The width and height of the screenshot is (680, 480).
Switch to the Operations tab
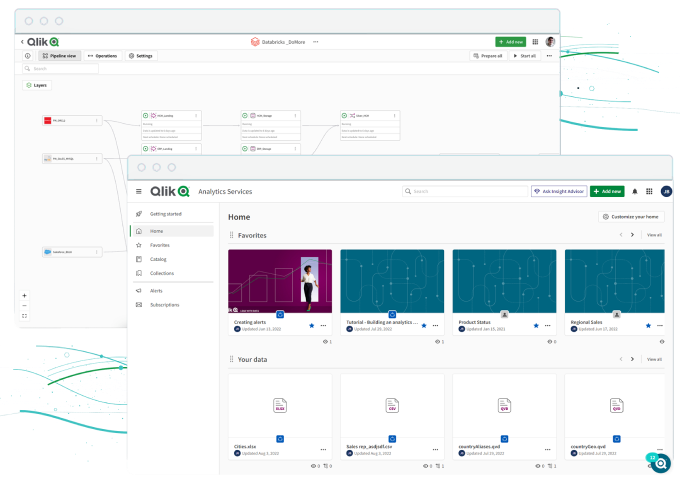pos(102,56)
